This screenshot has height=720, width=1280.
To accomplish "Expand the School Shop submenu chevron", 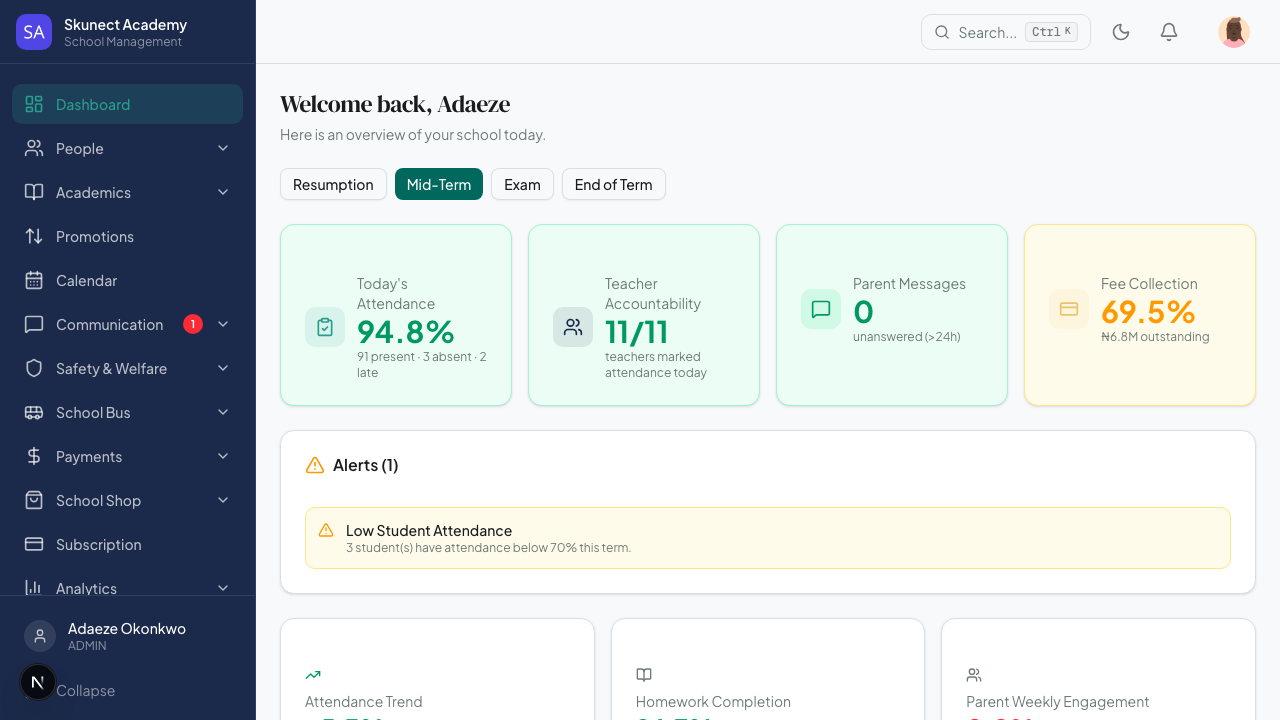I will point(223,500).
